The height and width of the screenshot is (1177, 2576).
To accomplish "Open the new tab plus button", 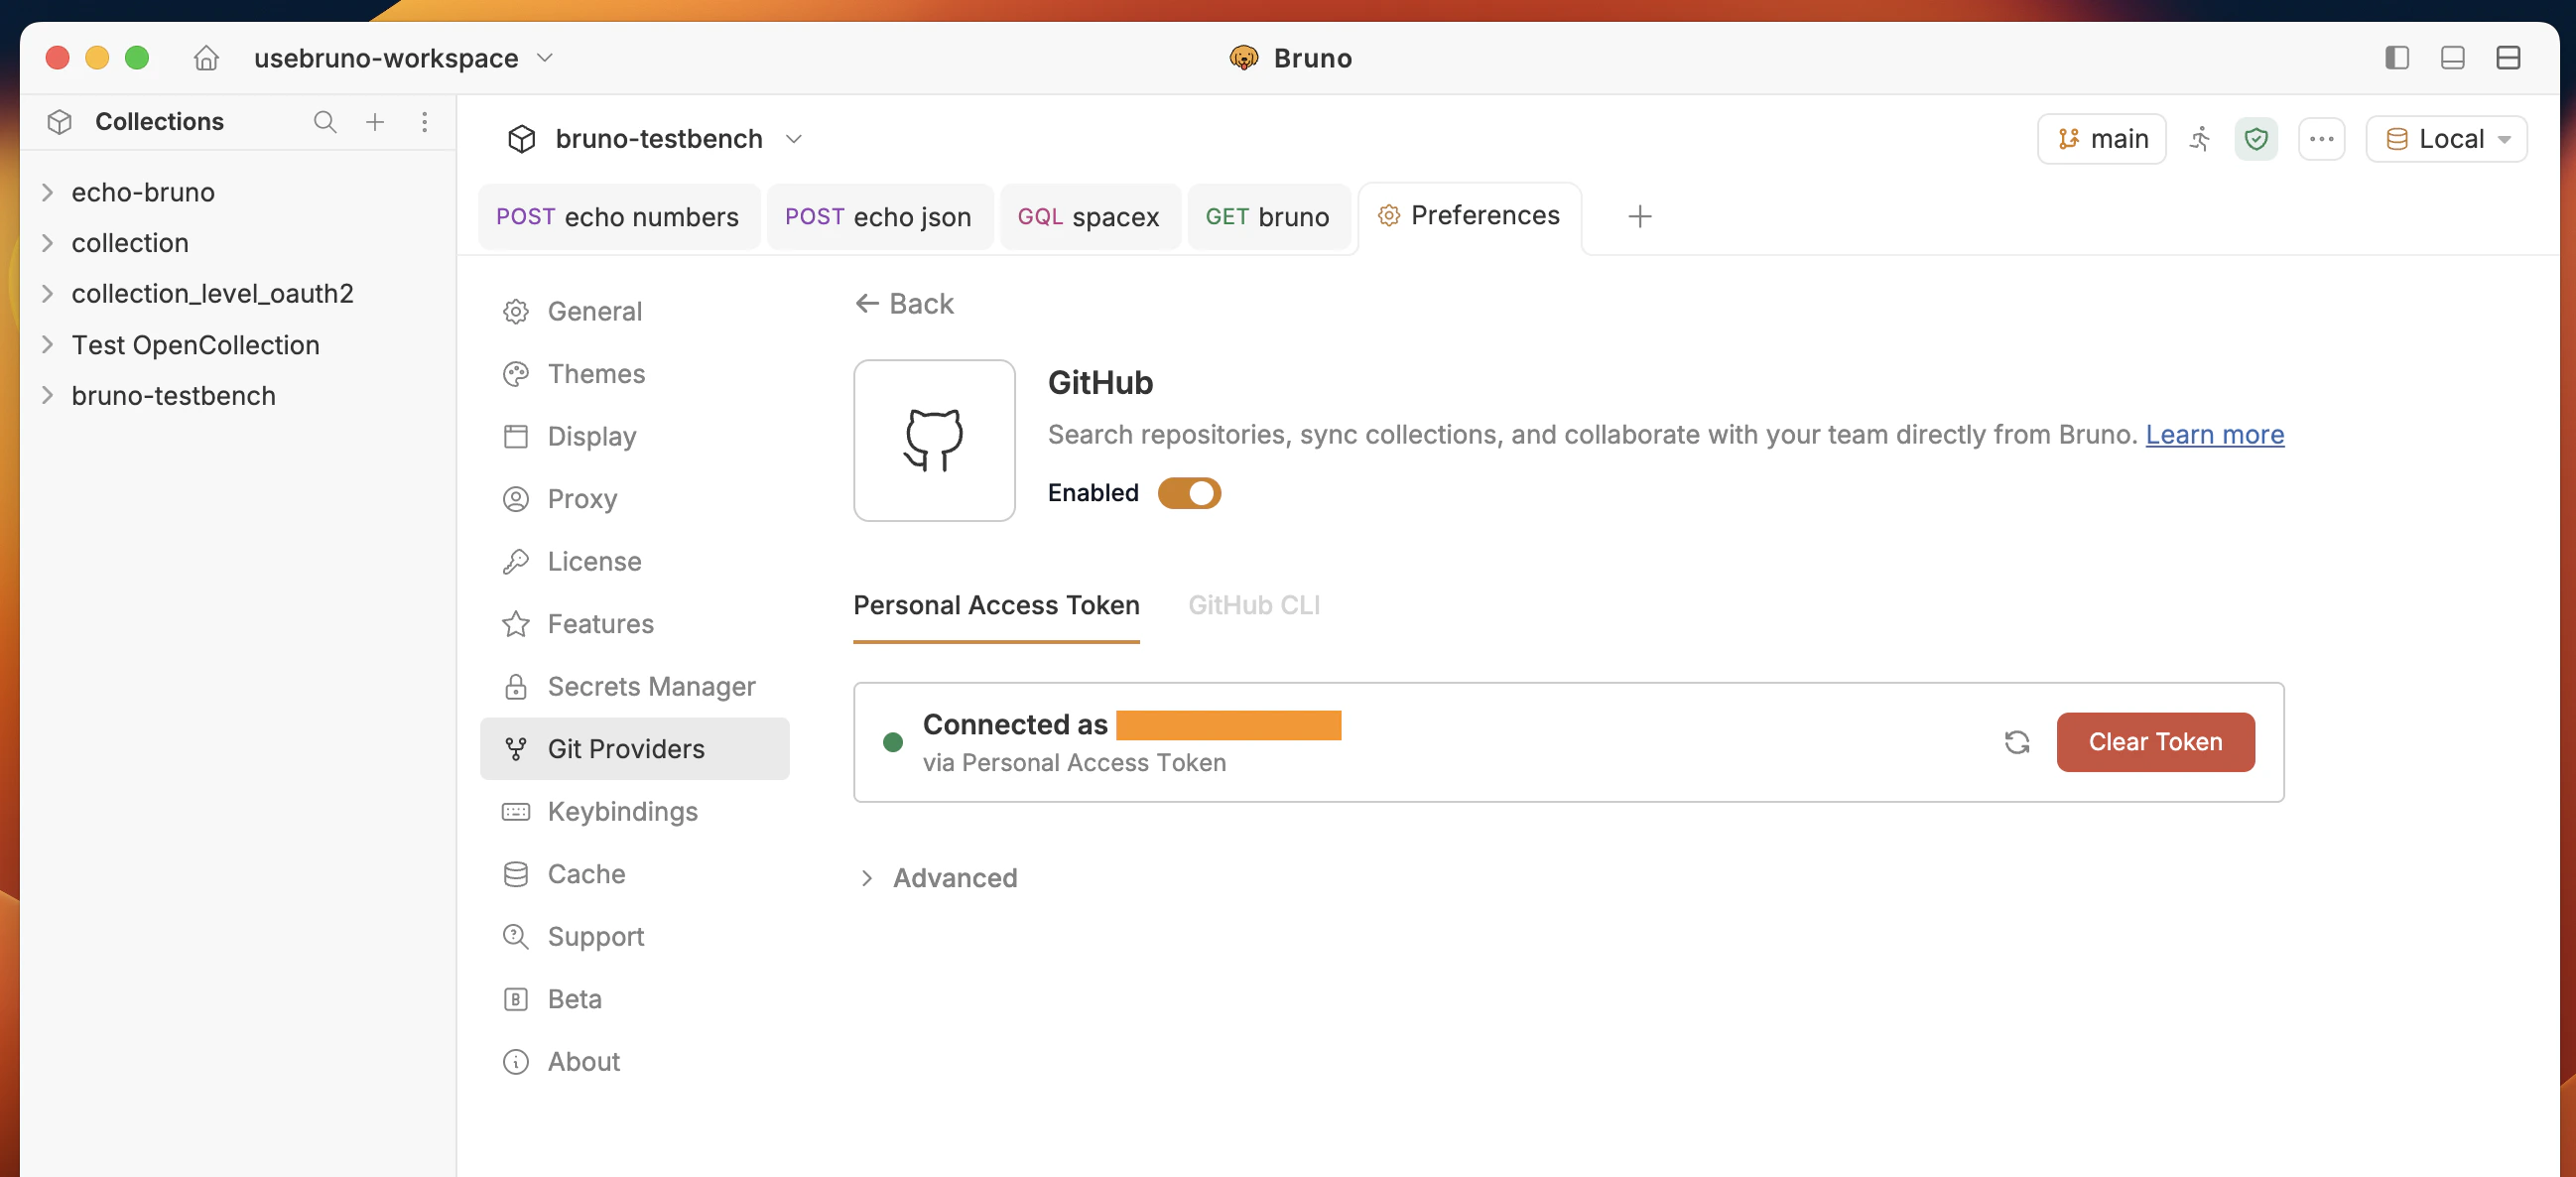I will 1639,216.
